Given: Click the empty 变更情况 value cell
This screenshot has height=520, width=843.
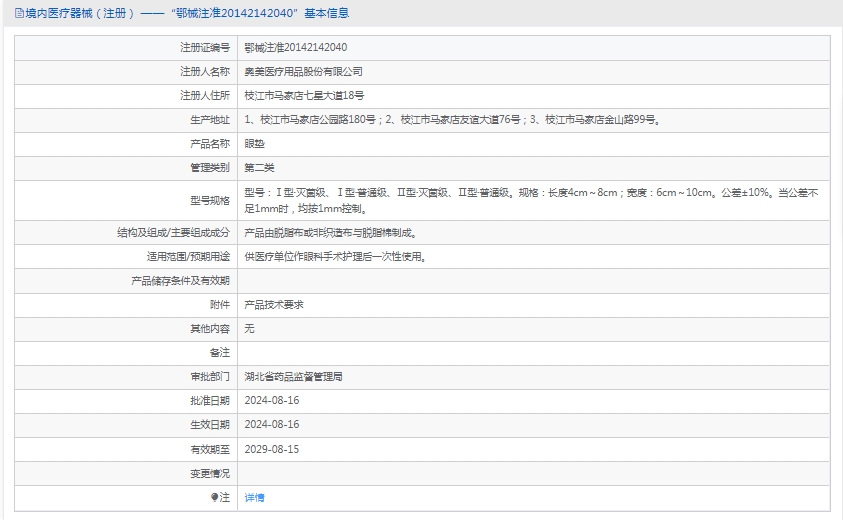Looking at the screenshot, I should tap(534, 473).
